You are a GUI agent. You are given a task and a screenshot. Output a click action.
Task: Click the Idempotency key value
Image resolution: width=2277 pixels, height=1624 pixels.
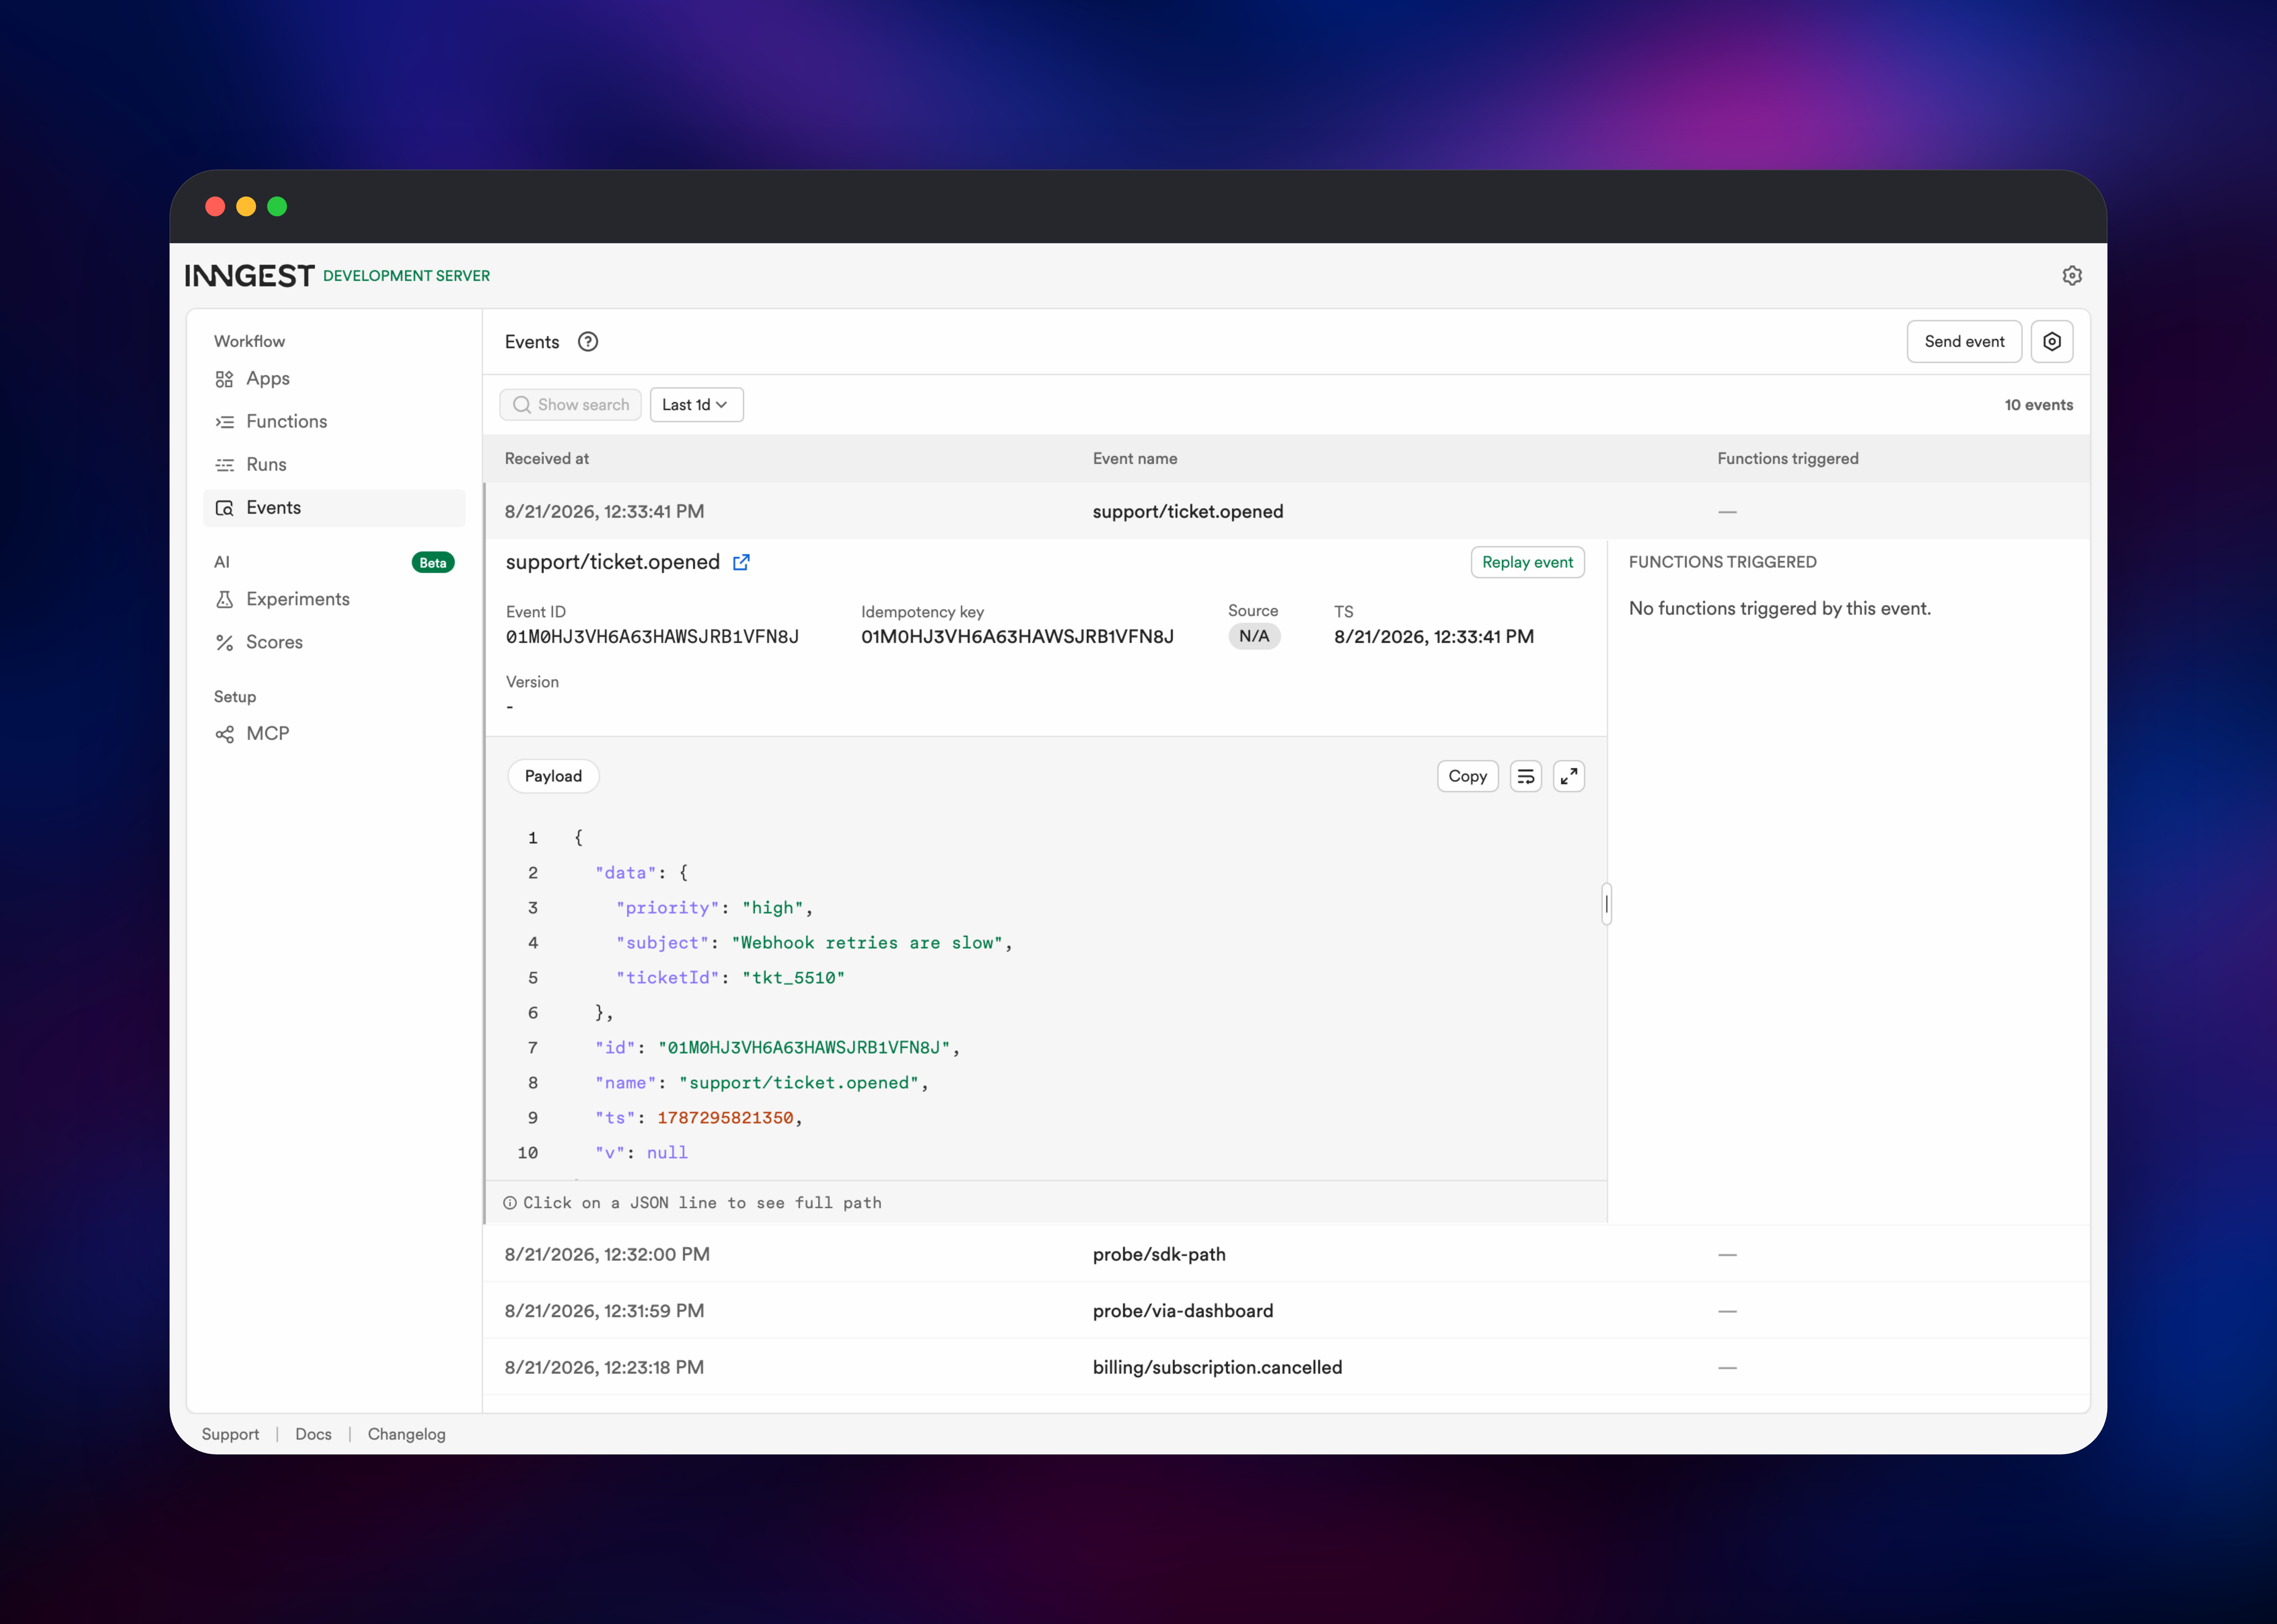pos(1017,637)
